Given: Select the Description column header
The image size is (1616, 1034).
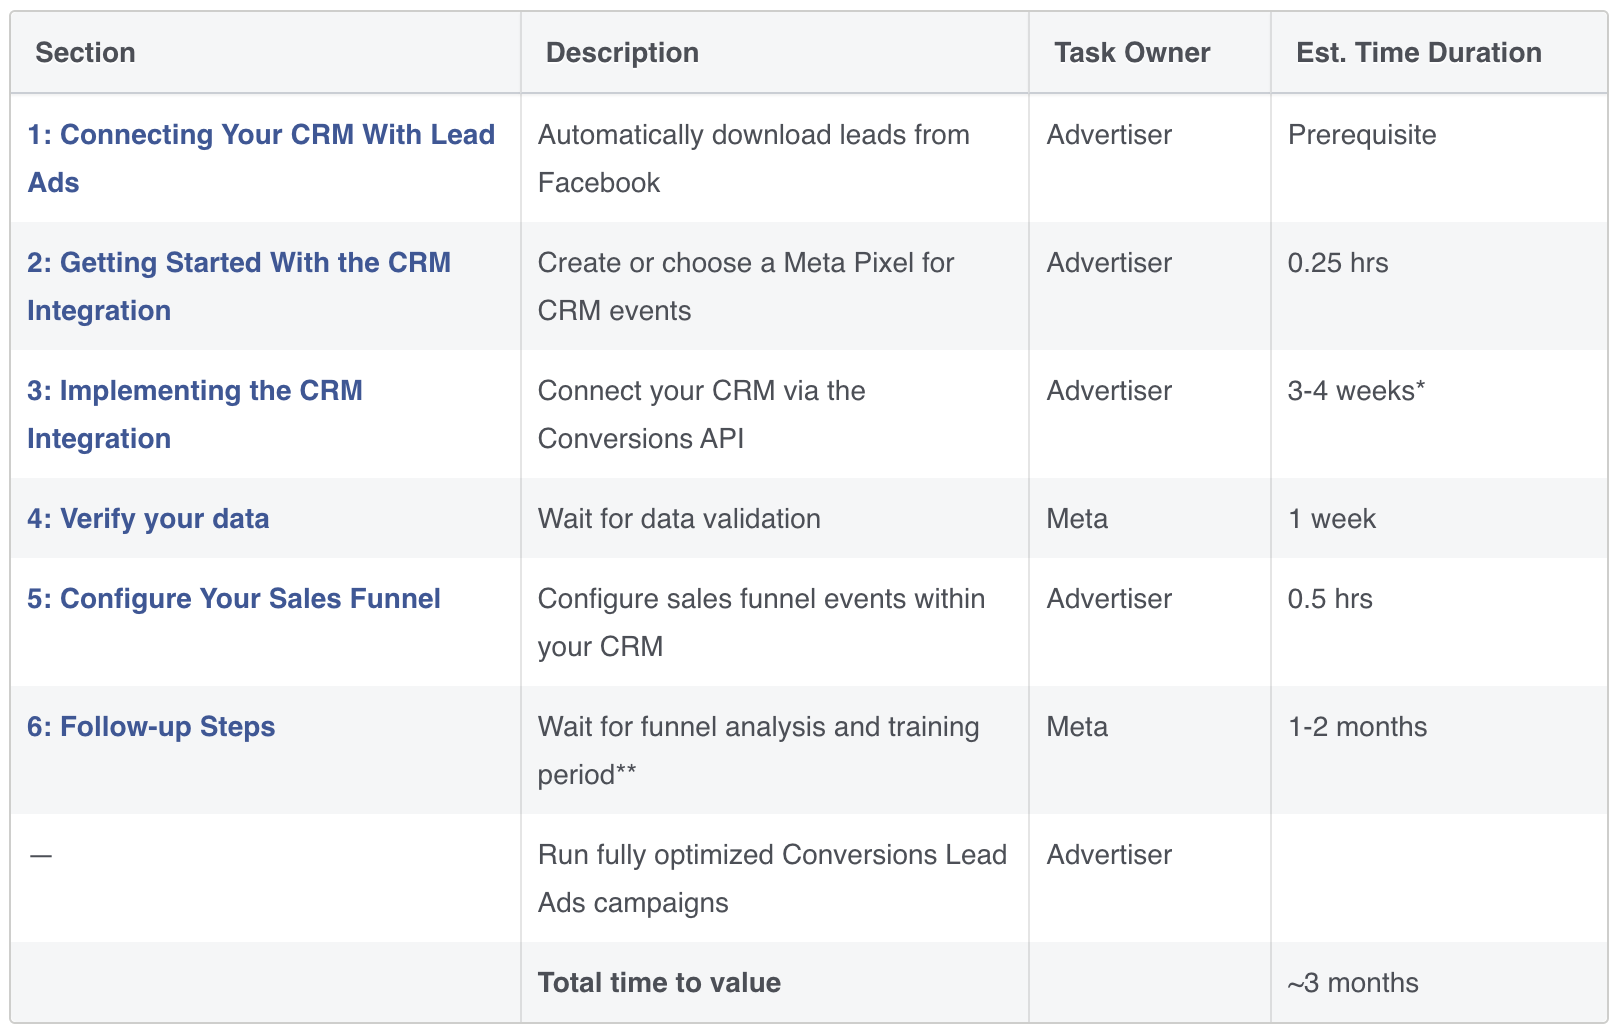Looking at the screenshot, I should (622, 52).
